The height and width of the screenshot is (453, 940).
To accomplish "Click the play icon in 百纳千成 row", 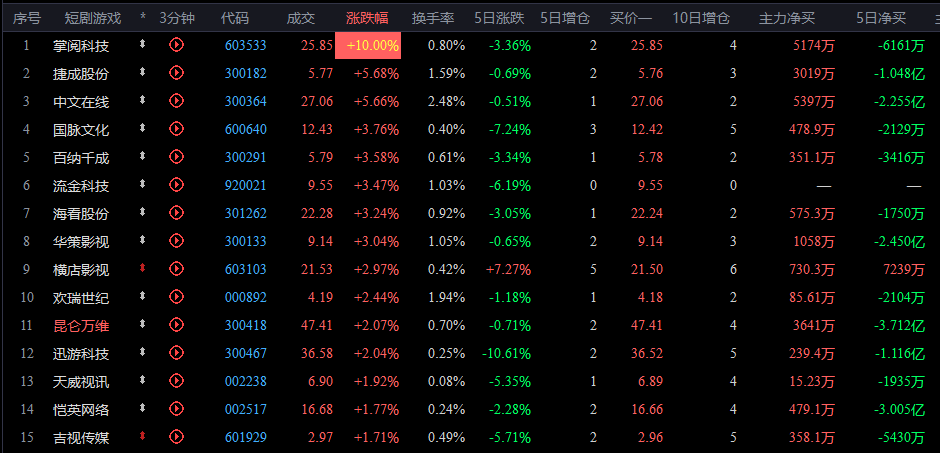I will point(176,156).
